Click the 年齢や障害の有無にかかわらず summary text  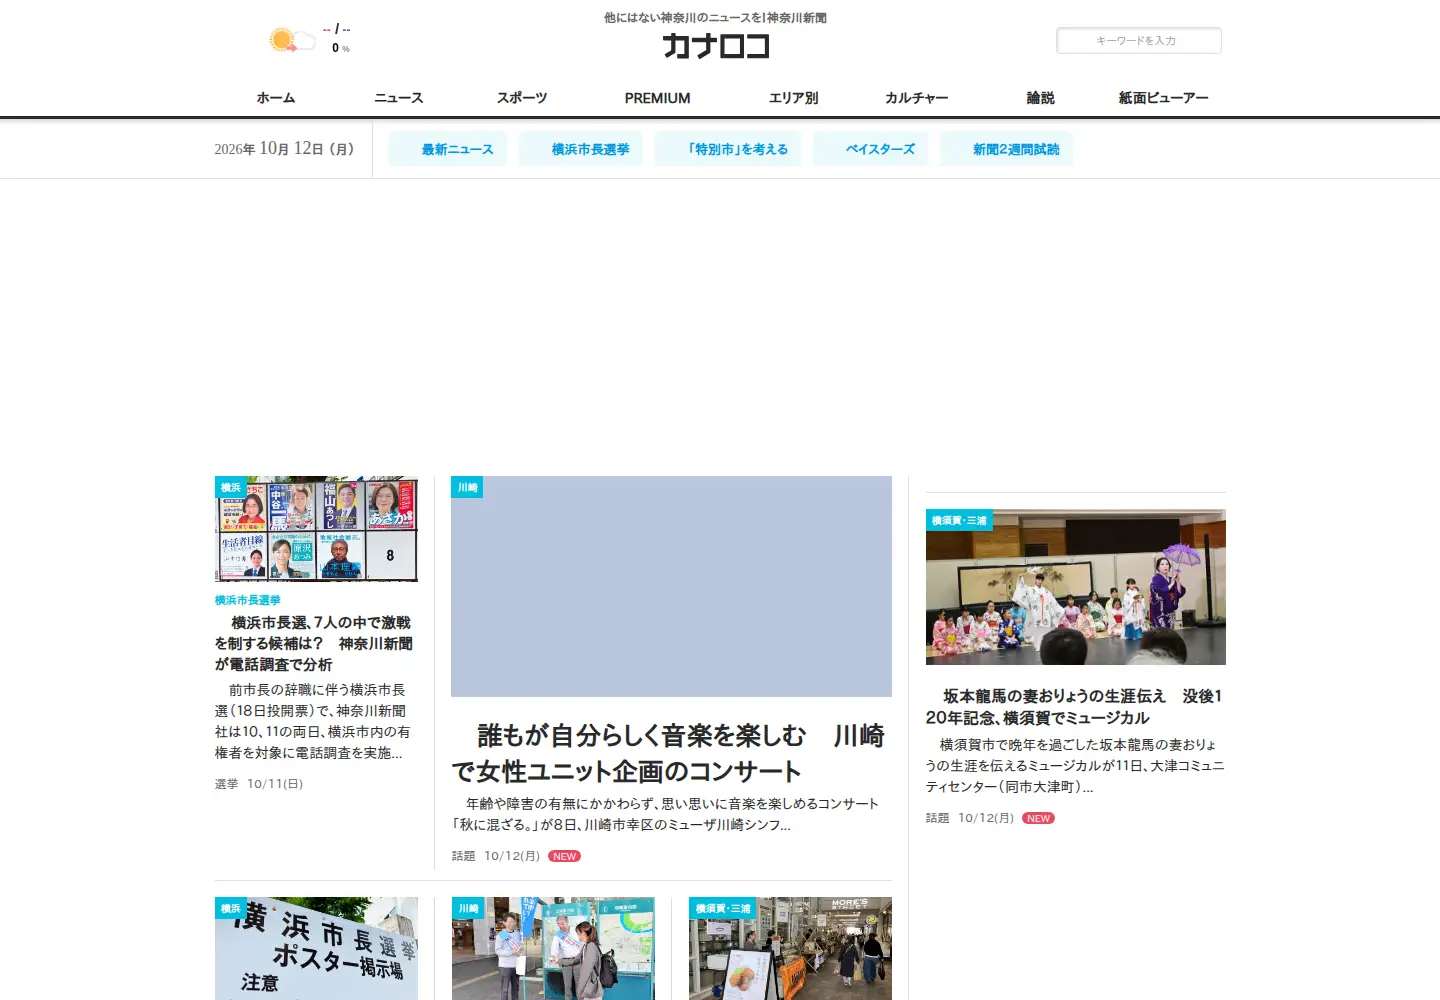pyautogui.click(x=665, y=814)
